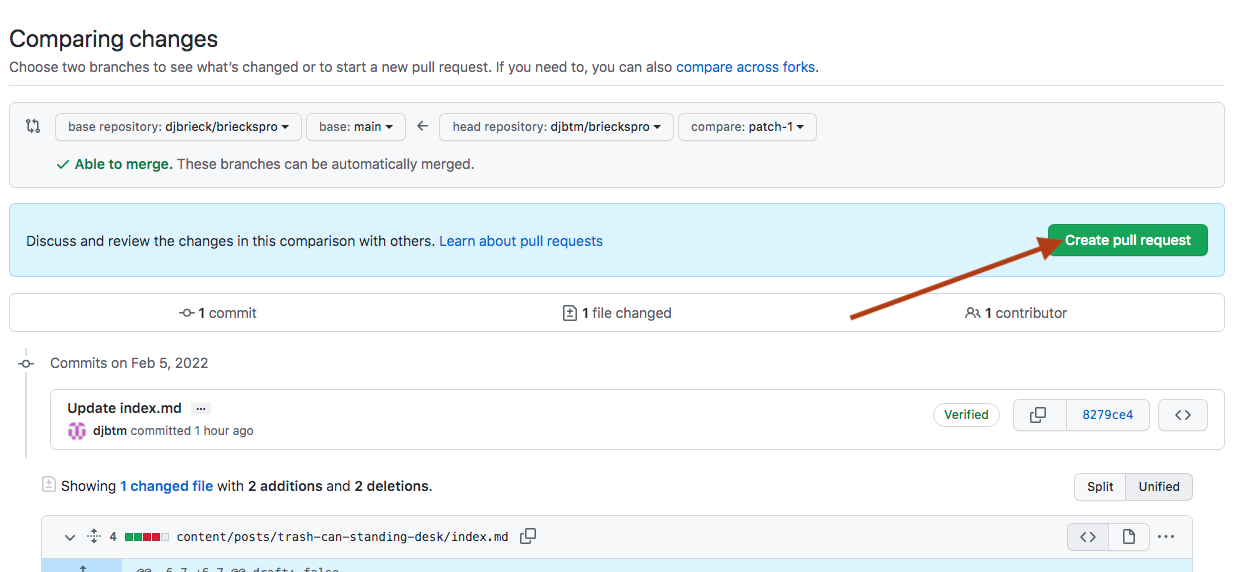Expand commit message ellipsis button
The image size is (1238, 572).
tap(201, 408)
